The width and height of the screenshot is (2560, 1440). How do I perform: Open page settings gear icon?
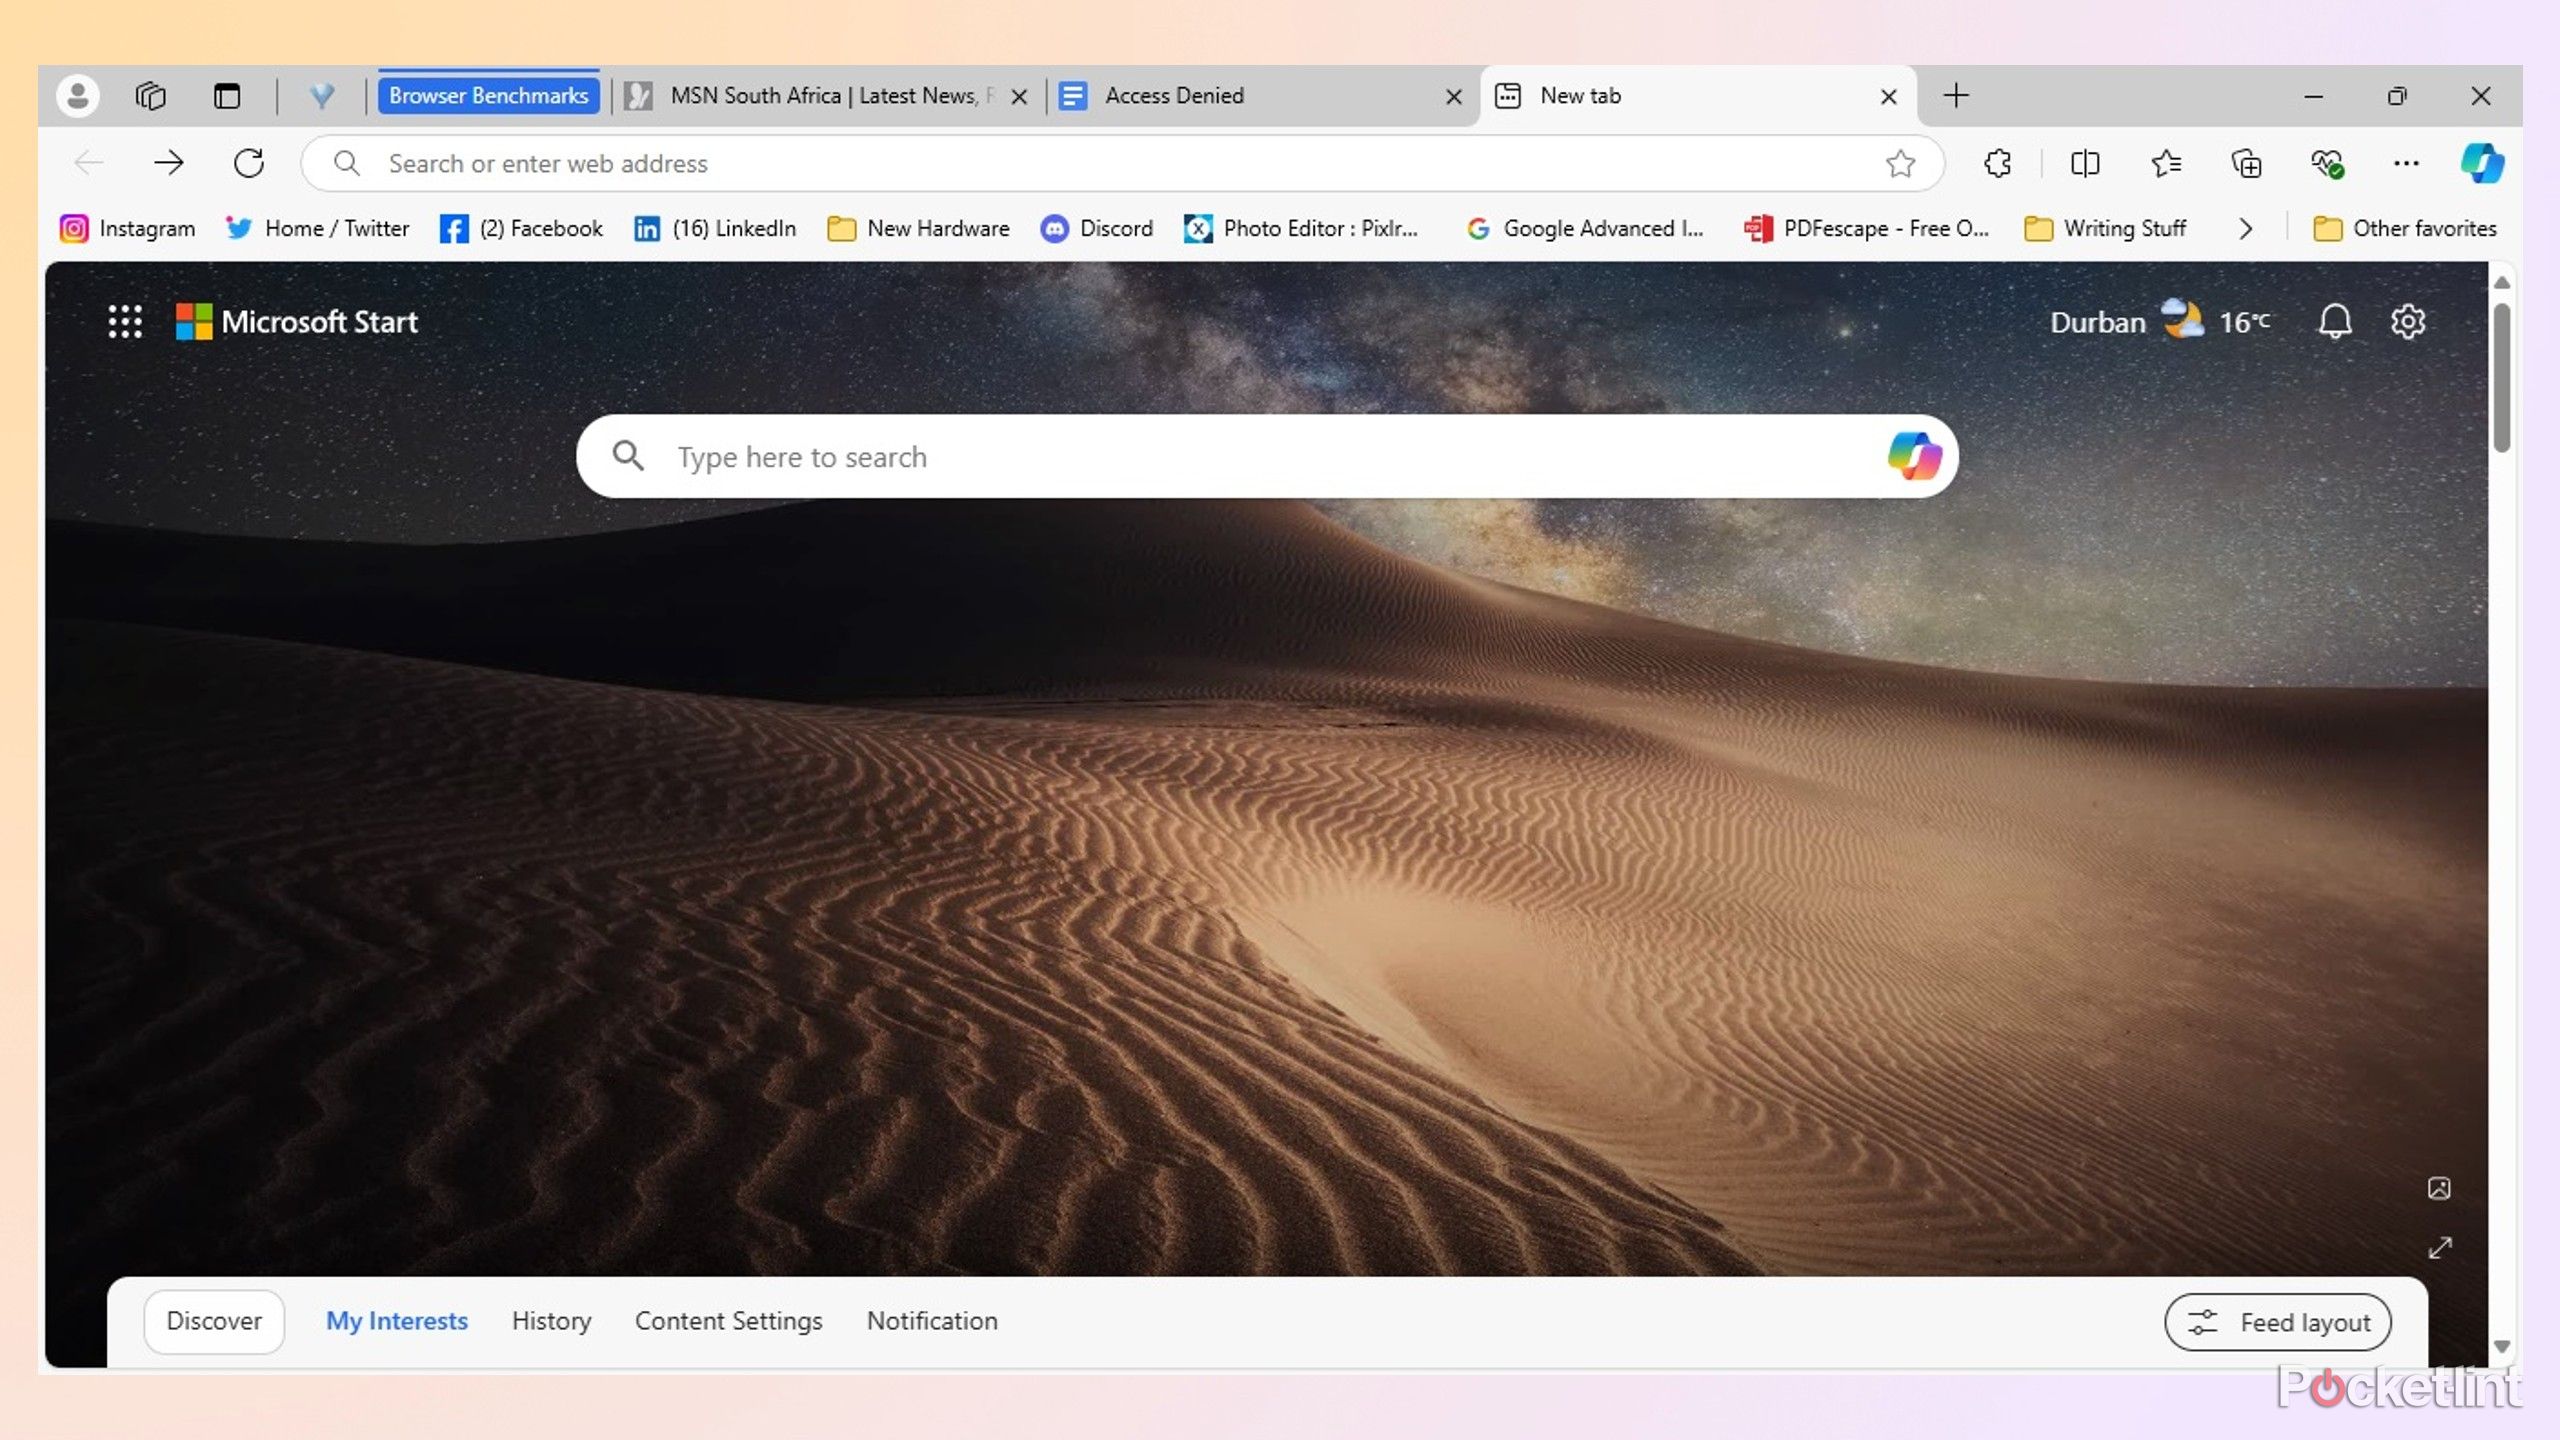click(2408, 322)
